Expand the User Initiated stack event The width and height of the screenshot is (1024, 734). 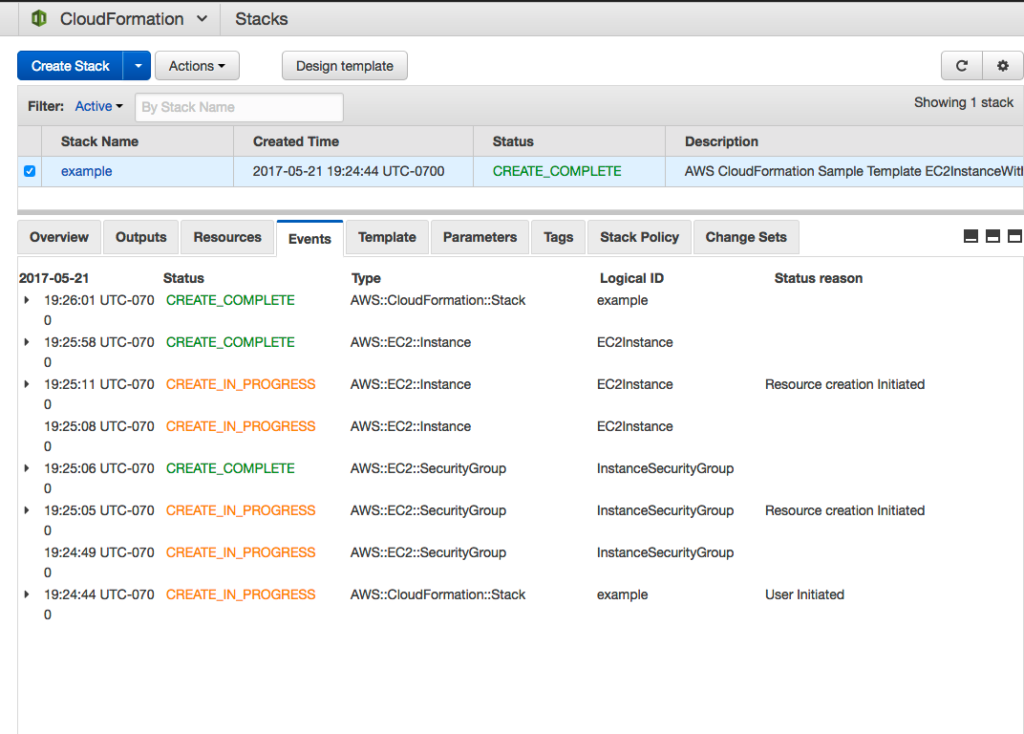click(x=27, y=593)
